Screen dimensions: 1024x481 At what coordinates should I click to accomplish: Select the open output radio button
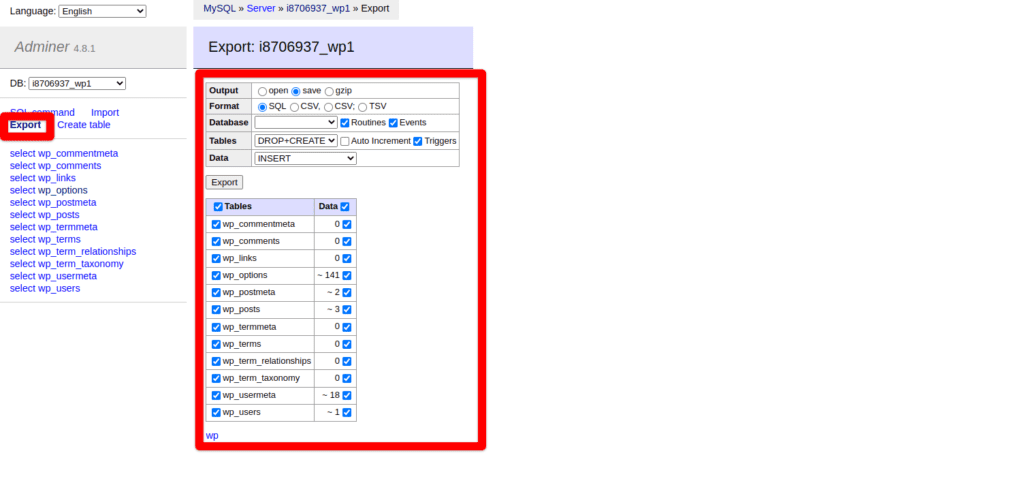point(263,91)
